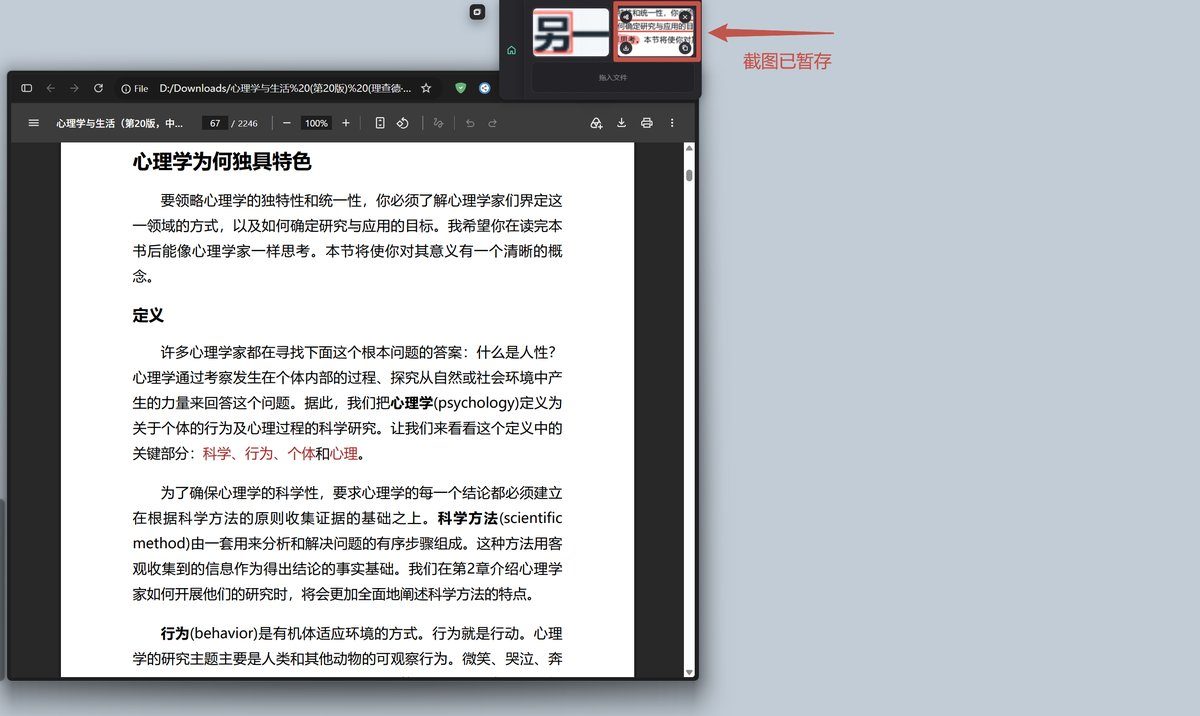Click the bold term 科学方法 before (scientific
1200x716 pixels.
pos(468,519)
